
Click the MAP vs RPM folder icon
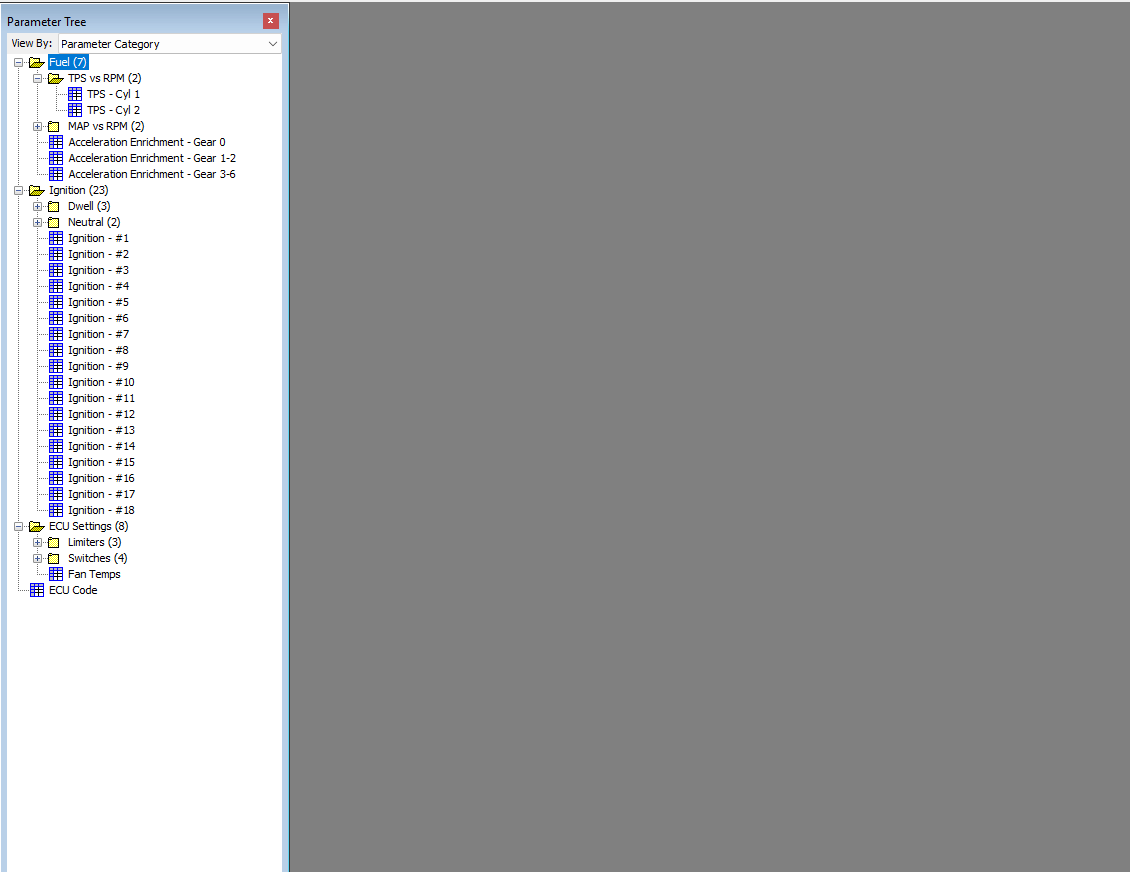pos(53,127)
